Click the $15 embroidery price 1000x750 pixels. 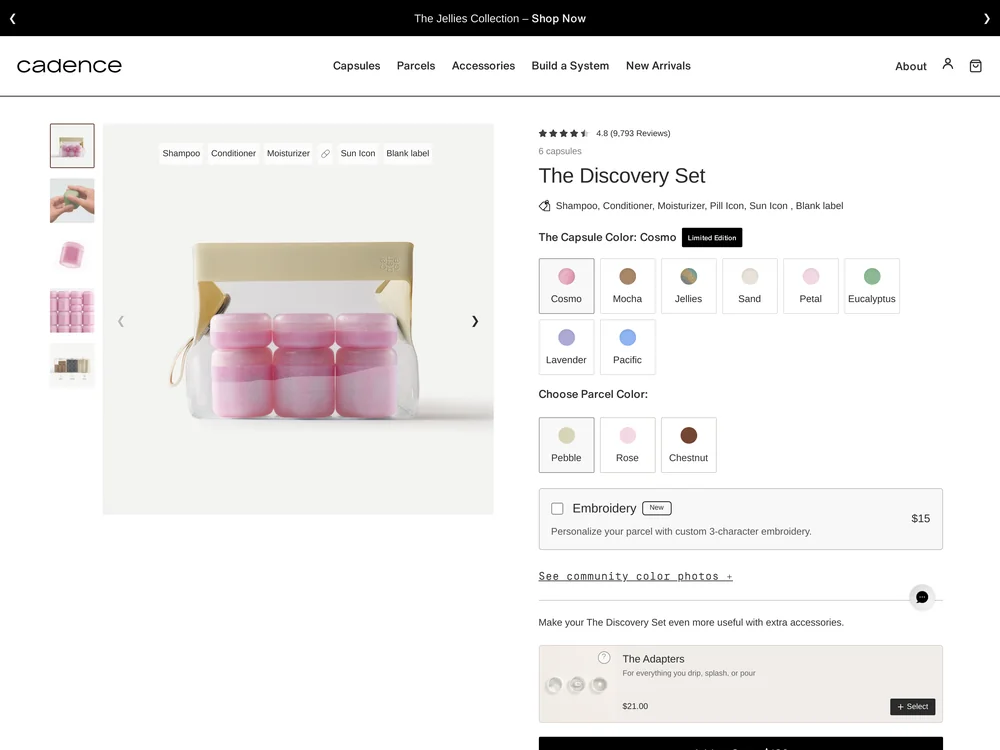pos(920,518)
